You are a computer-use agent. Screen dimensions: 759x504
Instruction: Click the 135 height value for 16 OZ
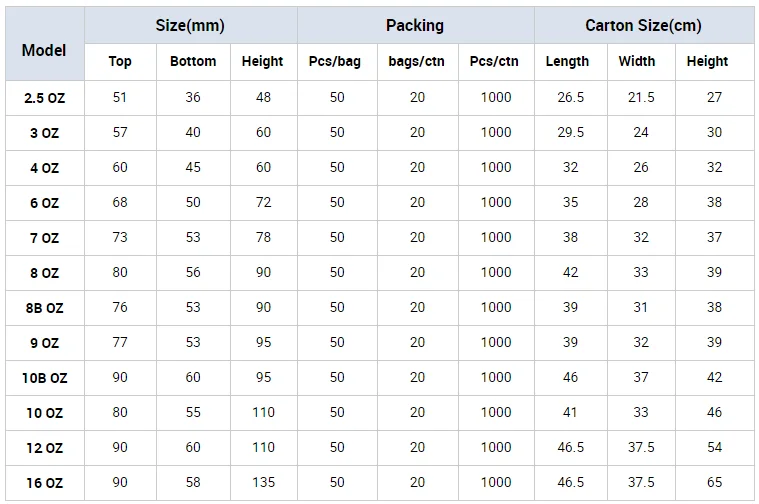[263, 482]
